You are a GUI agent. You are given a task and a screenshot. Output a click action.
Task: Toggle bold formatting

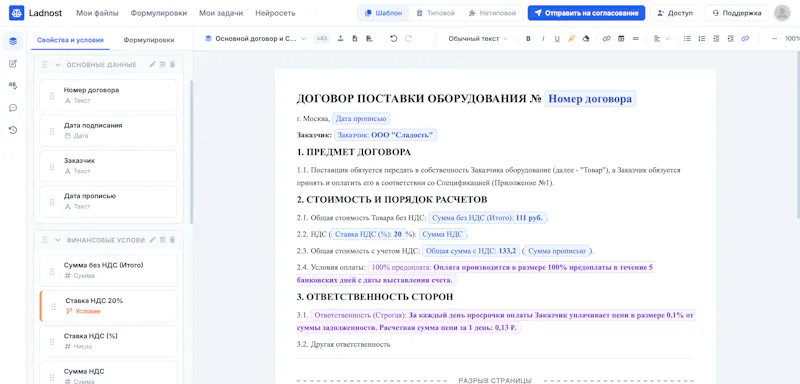coord(528,38)
